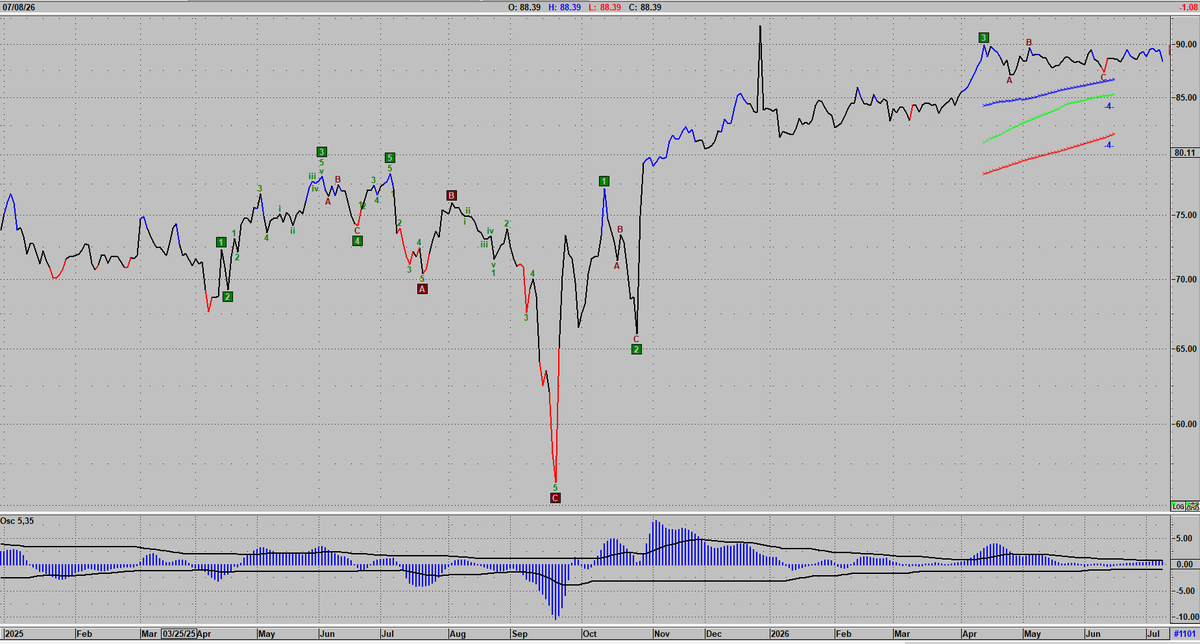Click the -4- target label below the green line
Screen dimensions: 1200x644
1110,106
